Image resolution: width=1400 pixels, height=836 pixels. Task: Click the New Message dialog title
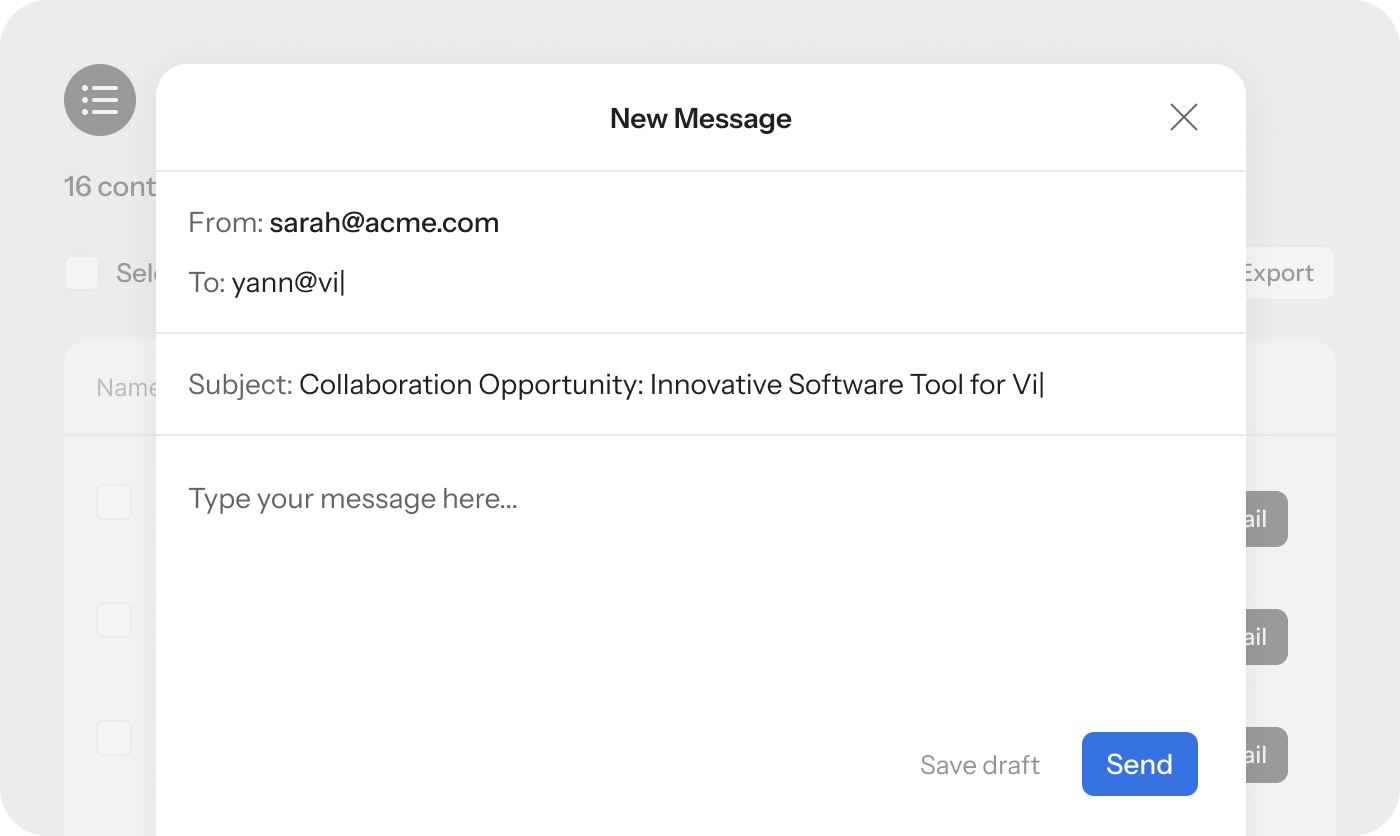pyautogui.click(x=701, y=118)
